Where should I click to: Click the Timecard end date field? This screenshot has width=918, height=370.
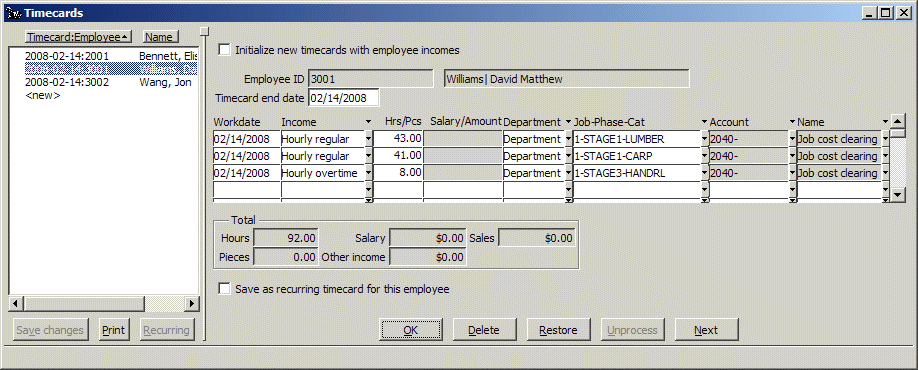344,98
